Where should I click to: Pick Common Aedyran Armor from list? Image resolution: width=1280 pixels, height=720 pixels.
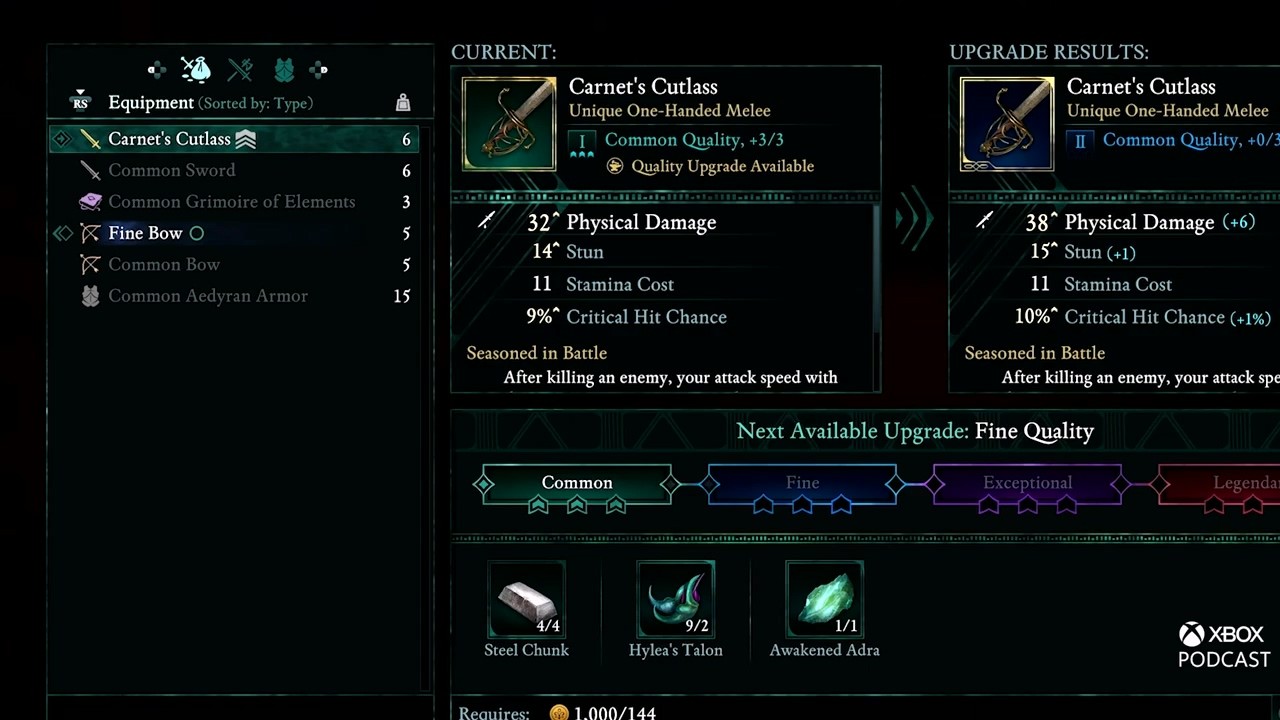tap(207, 296)
